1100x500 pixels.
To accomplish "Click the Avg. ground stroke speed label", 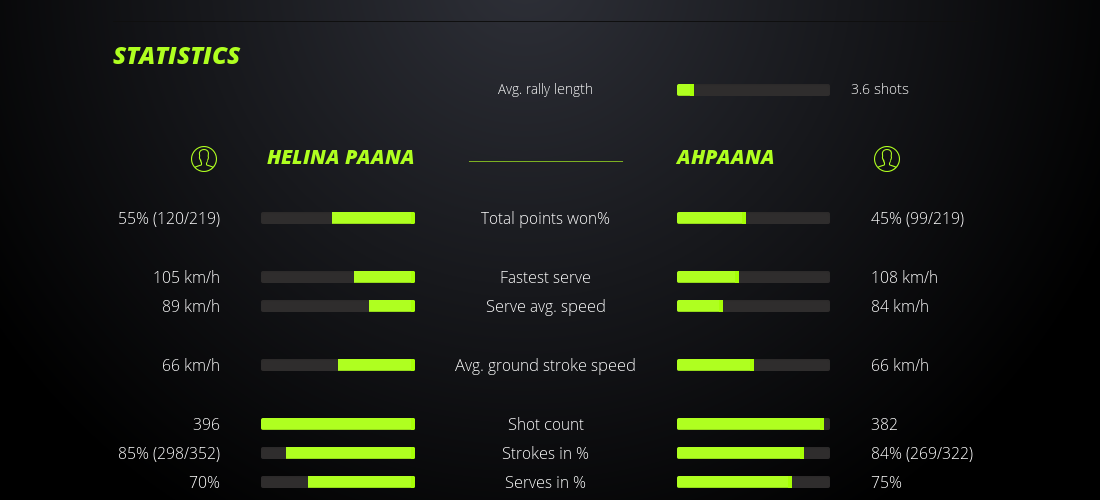I will coord(545,365).
